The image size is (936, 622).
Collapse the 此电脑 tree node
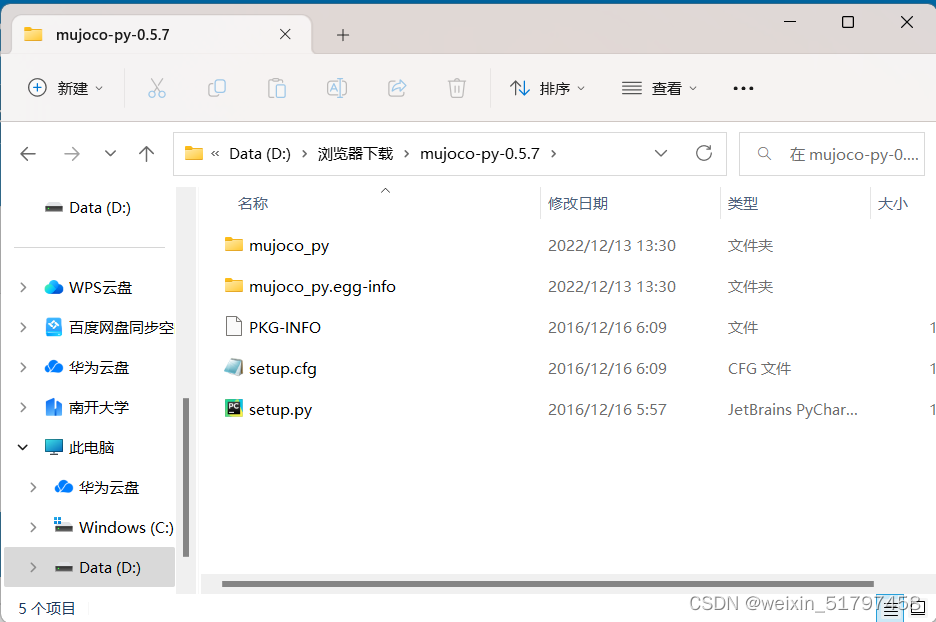(23, 447)
